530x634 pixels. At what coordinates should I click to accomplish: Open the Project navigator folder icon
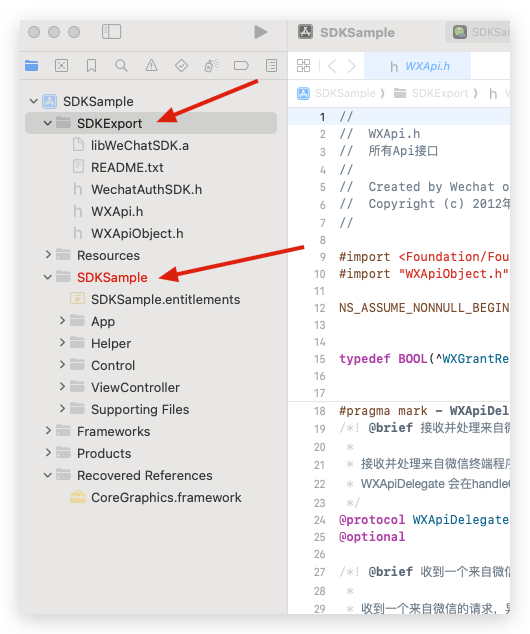click(x=32, y=65)
